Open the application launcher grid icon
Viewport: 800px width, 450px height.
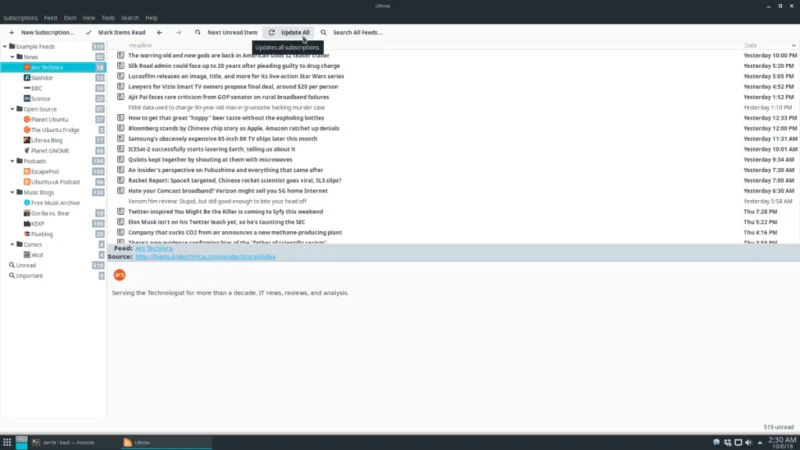pos(7,442)
